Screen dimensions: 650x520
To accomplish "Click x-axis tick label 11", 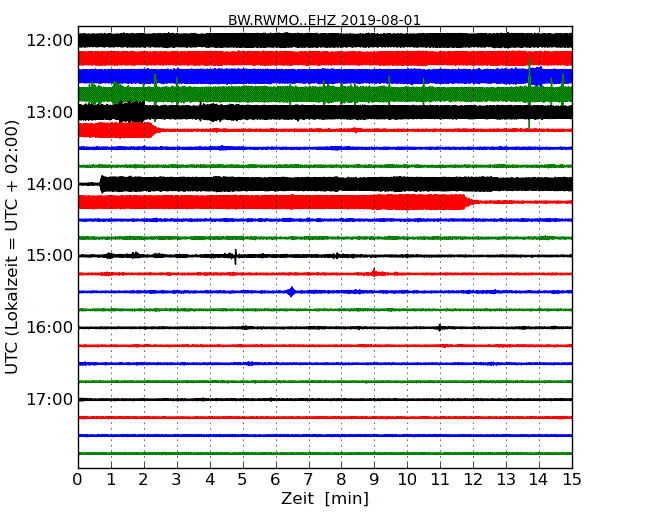I will (440, 479).
